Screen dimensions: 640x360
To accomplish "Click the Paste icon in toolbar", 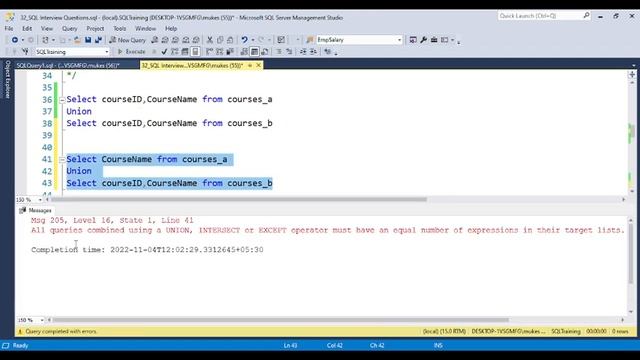I will (x=230, y=40).
